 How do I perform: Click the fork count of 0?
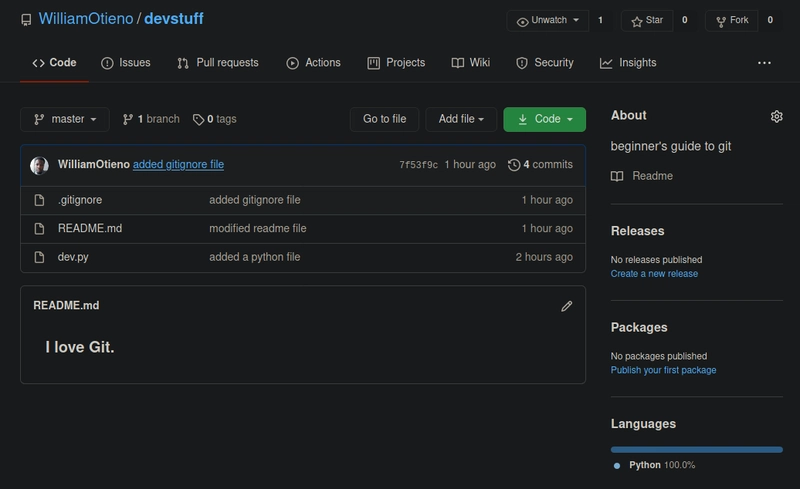click(770, 20)
